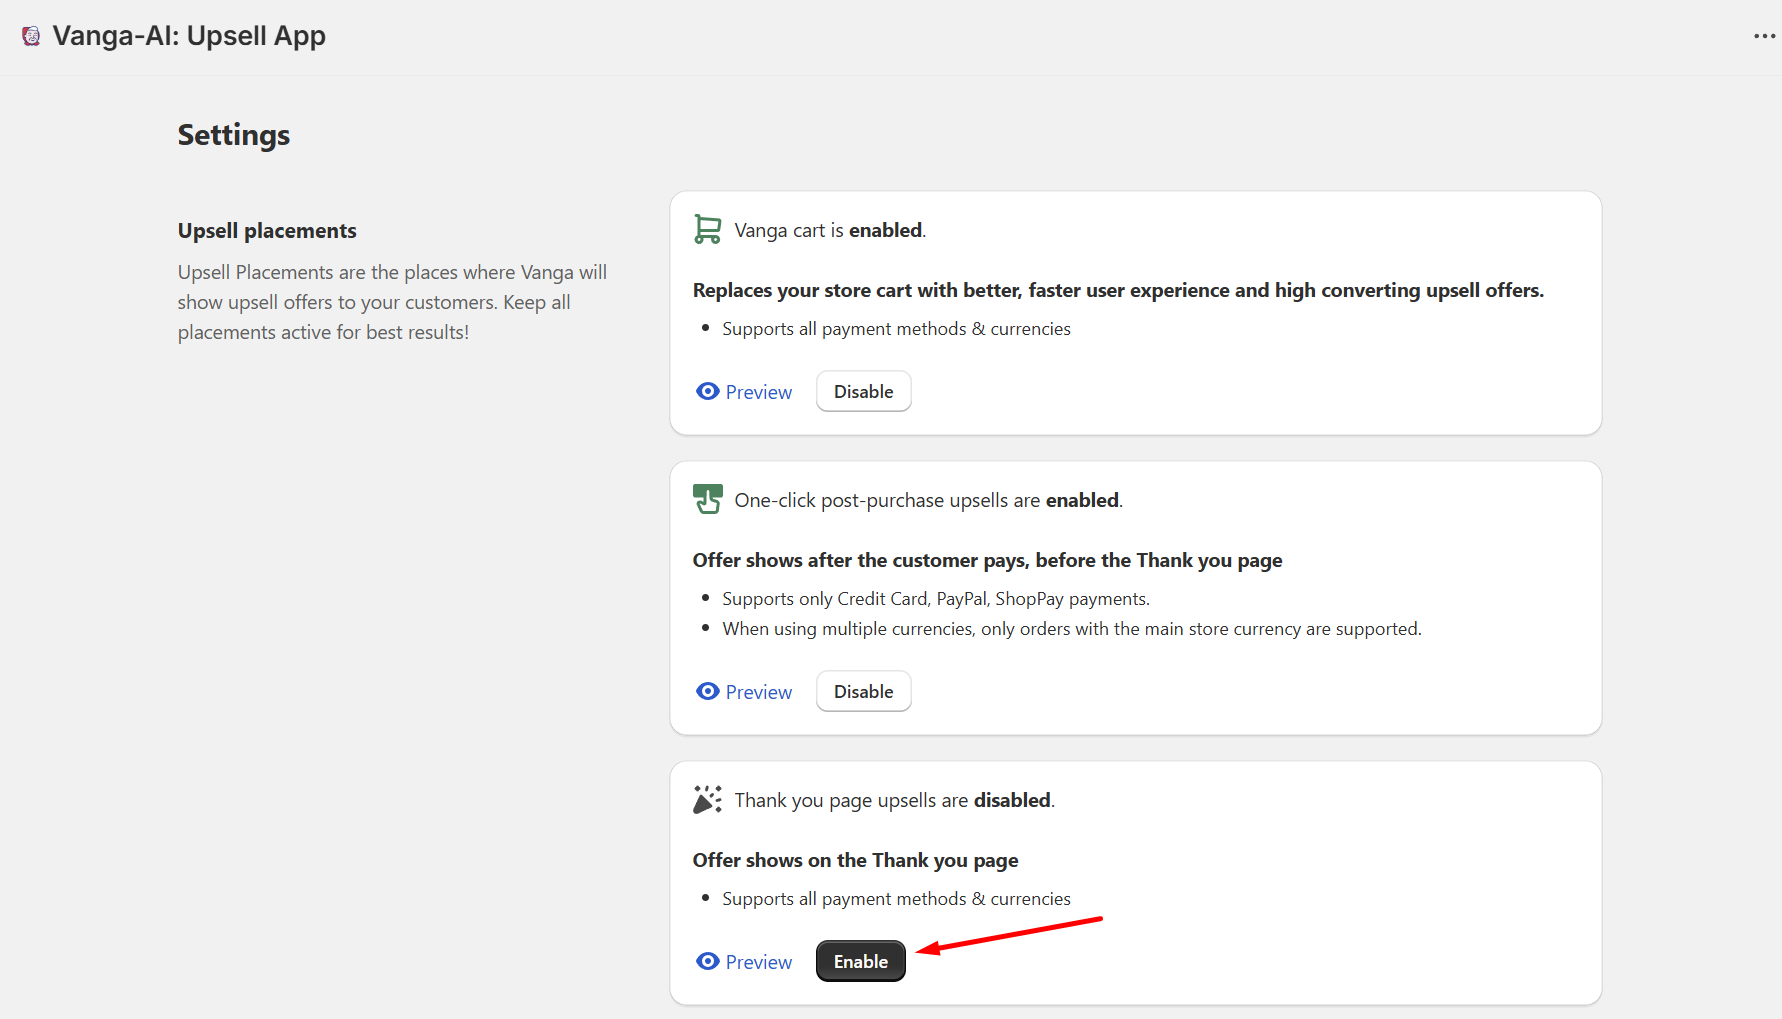
Task: Click 'Offer shows on the Thank you page' heading
Action: (856, 860)
